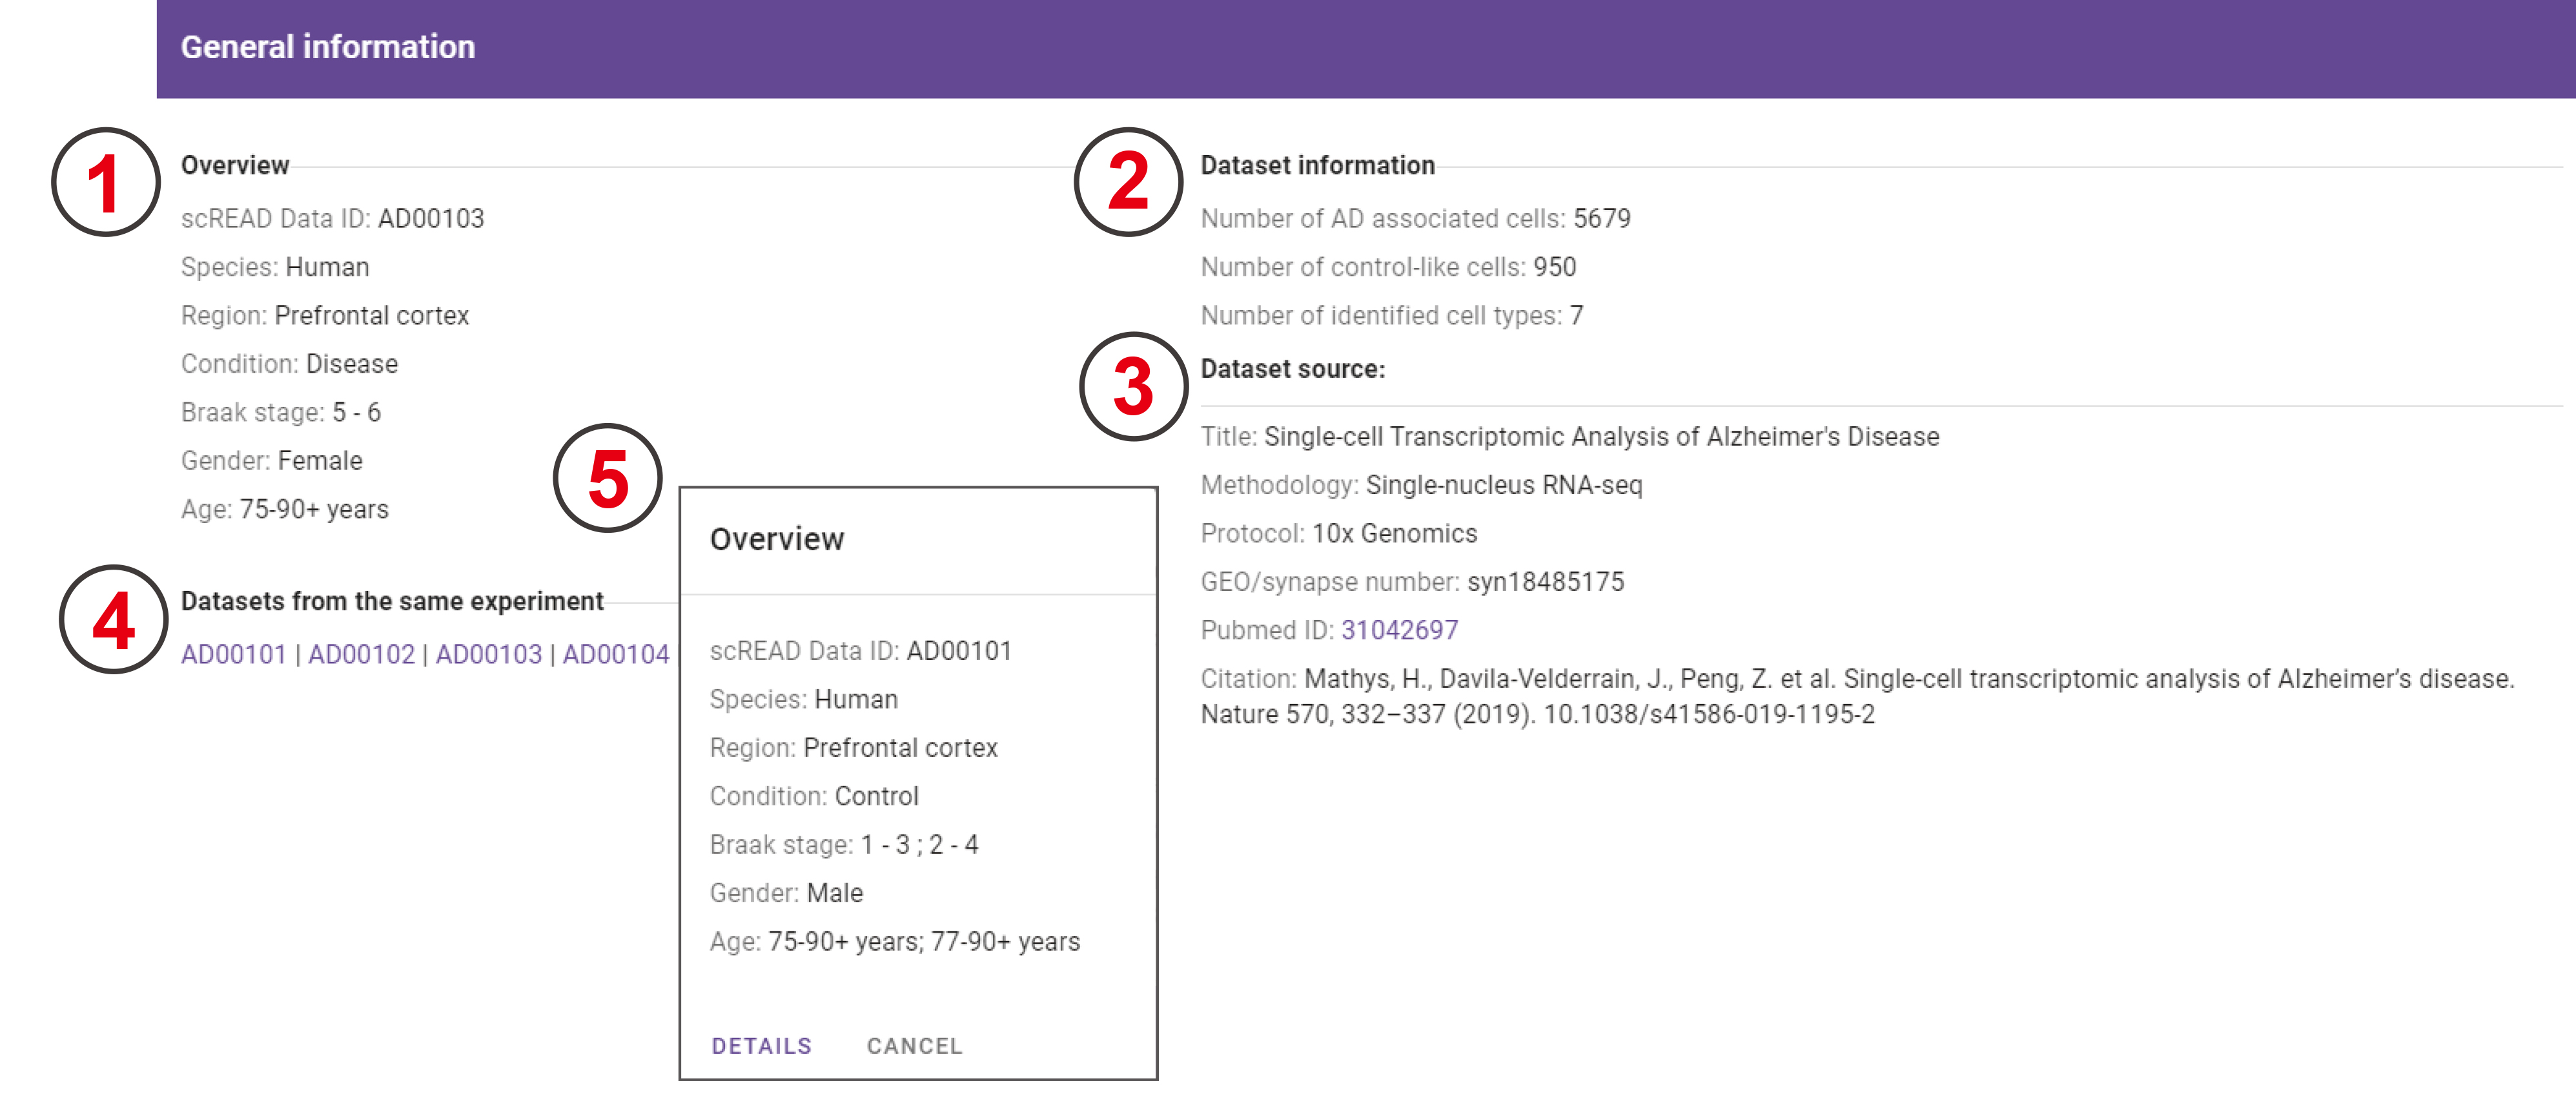Viewport: 2576px width, 1096px height.
Task: Click the Overview popup title
Action: [x=777, y=539]
